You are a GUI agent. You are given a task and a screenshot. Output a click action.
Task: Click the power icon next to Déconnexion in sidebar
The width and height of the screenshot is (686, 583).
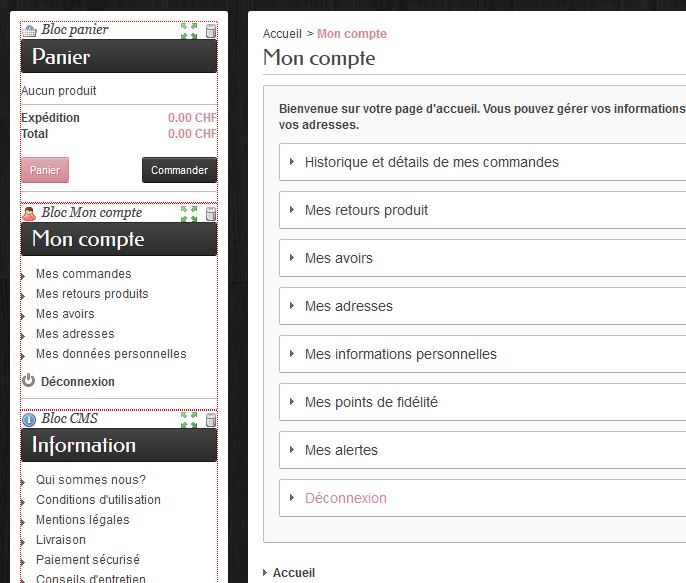point(28,381)
